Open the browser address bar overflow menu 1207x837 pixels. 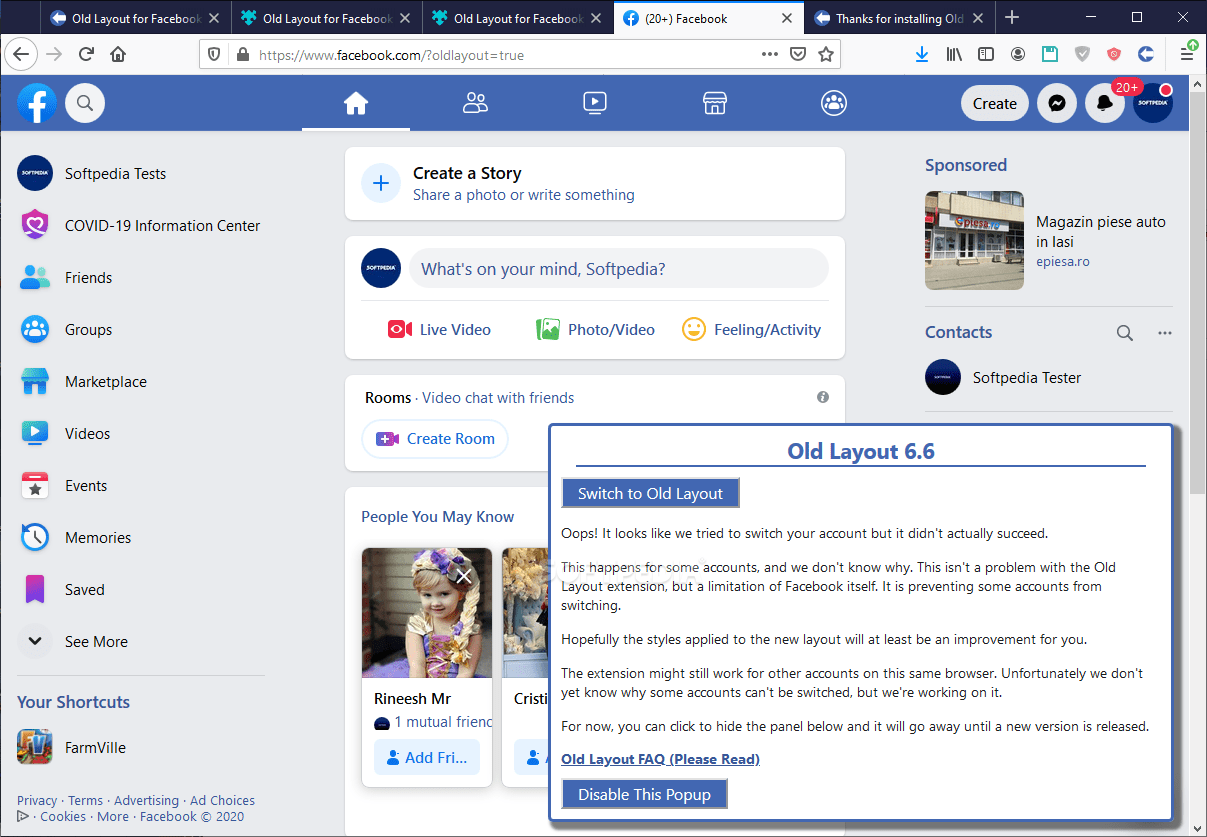pos(769,54)
